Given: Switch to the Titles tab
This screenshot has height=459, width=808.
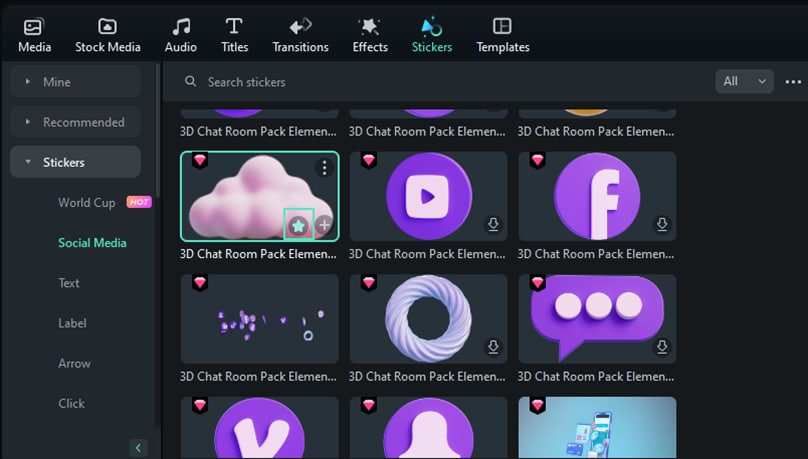Looking at the screenshot, I should pos(234,36).
